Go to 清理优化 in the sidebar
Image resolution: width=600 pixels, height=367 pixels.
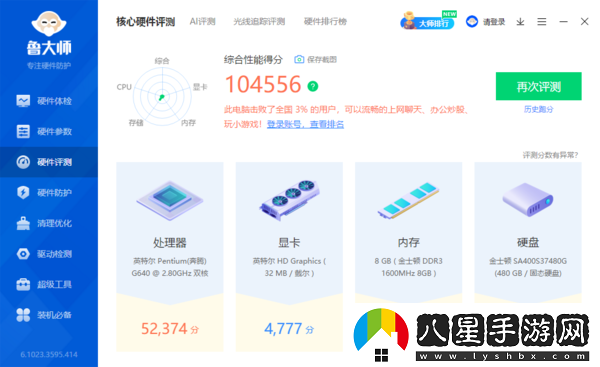(49, 223)
